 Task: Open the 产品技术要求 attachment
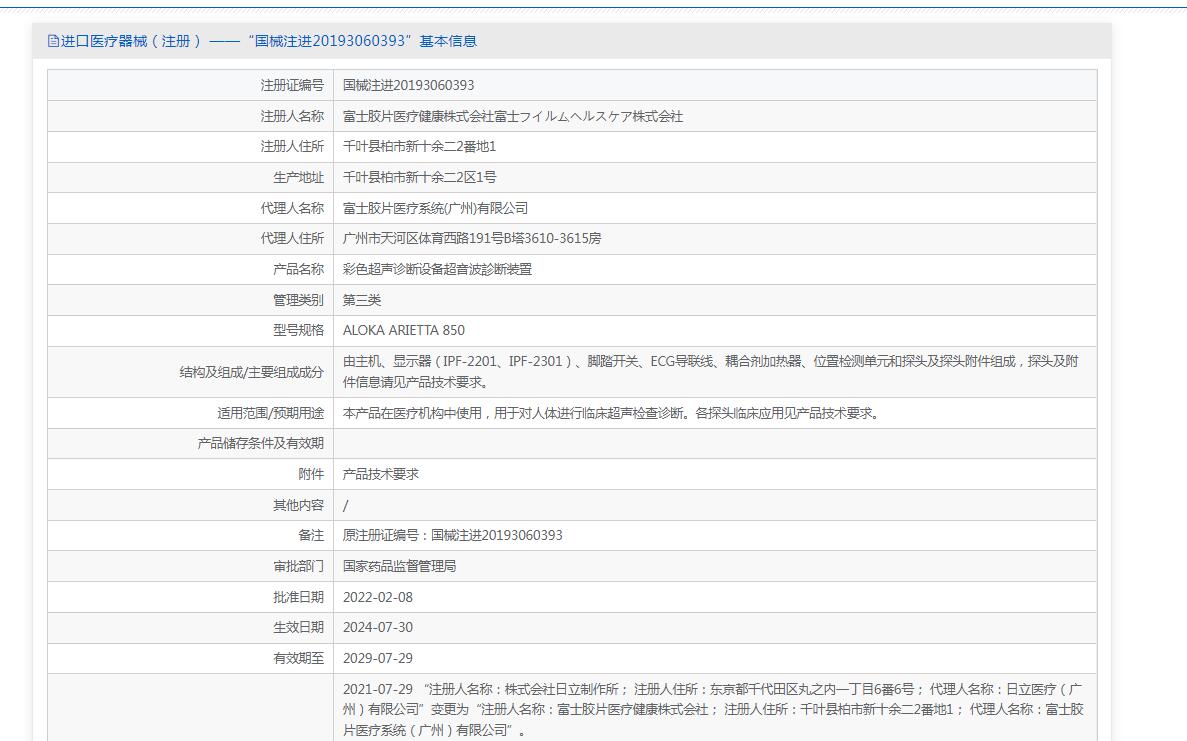pos(381,474)
